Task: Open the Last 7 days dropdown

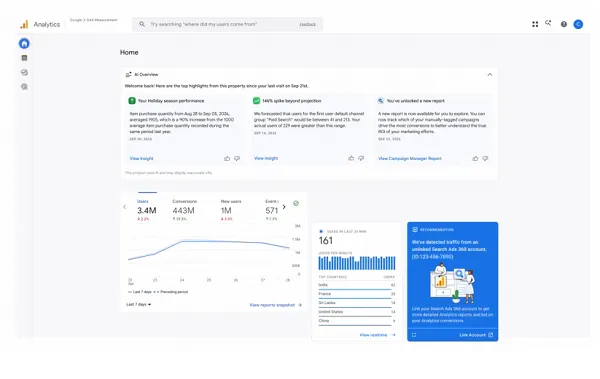Action: coord(139,304)
